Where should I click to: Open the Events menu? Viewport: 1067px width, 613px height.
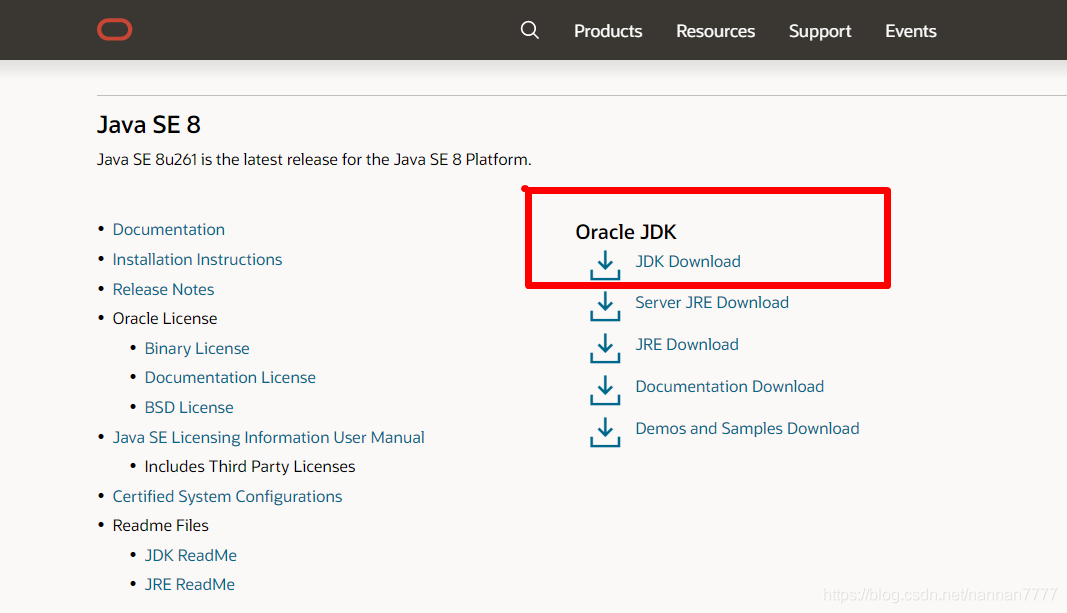pos(910,31)
